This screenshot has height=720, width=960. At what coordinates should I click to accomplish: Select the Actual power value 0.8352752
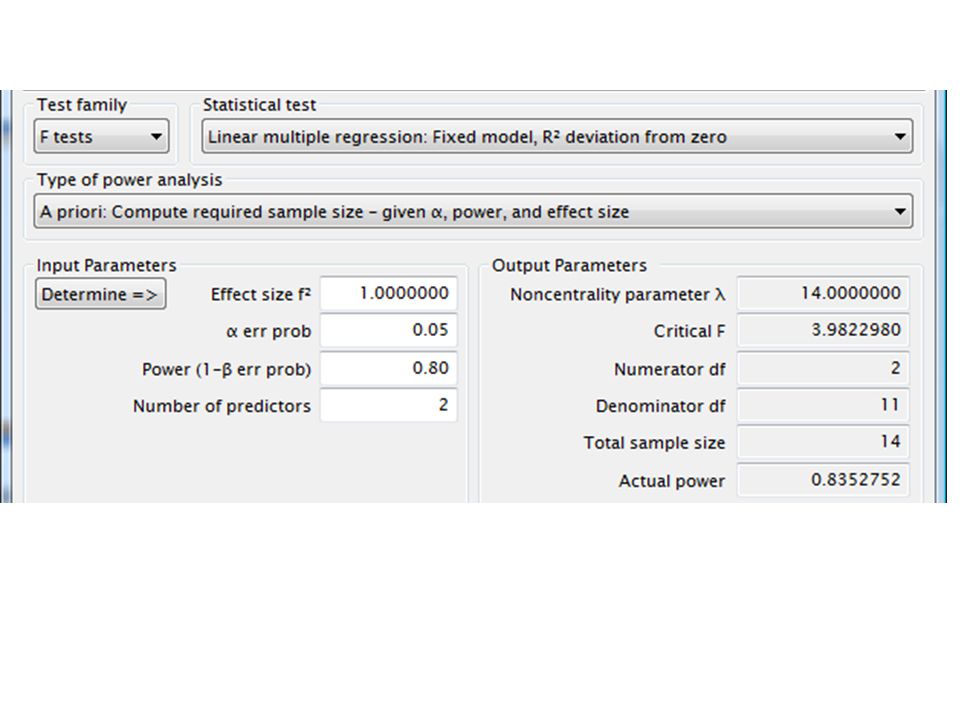click(823, 479)
